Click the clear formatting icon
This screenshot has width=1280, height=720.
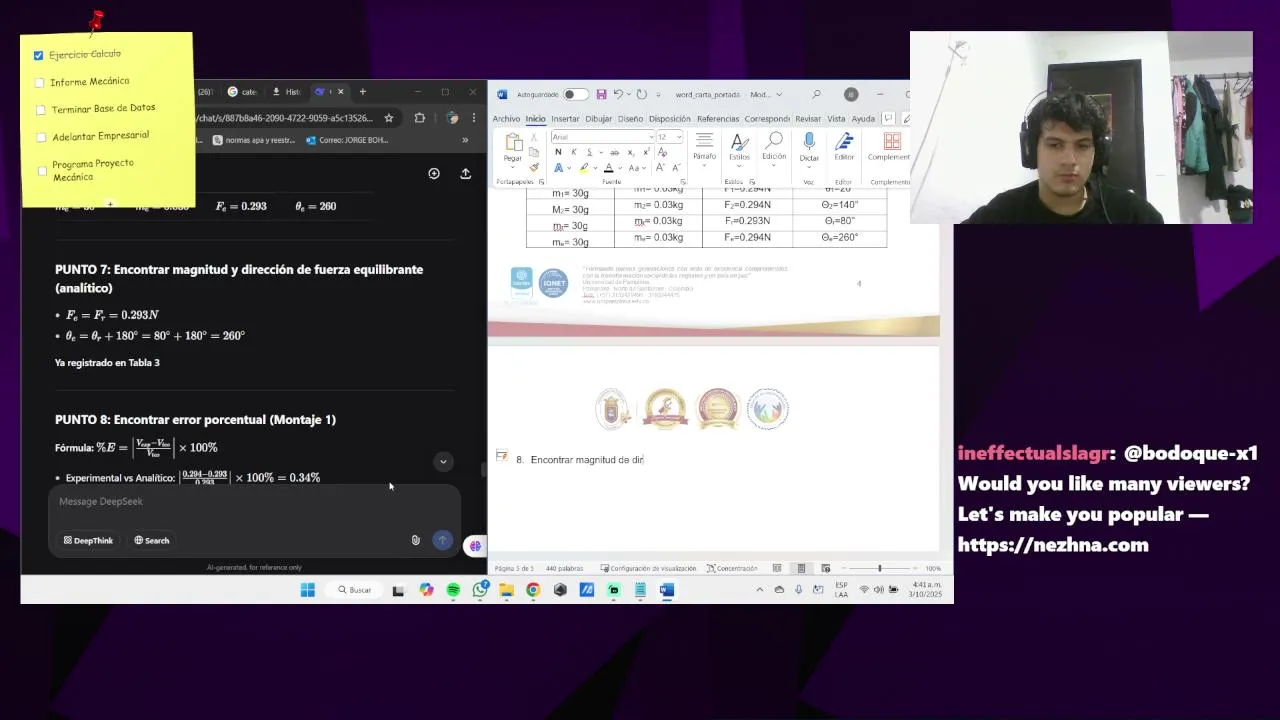tap(663, 152)
